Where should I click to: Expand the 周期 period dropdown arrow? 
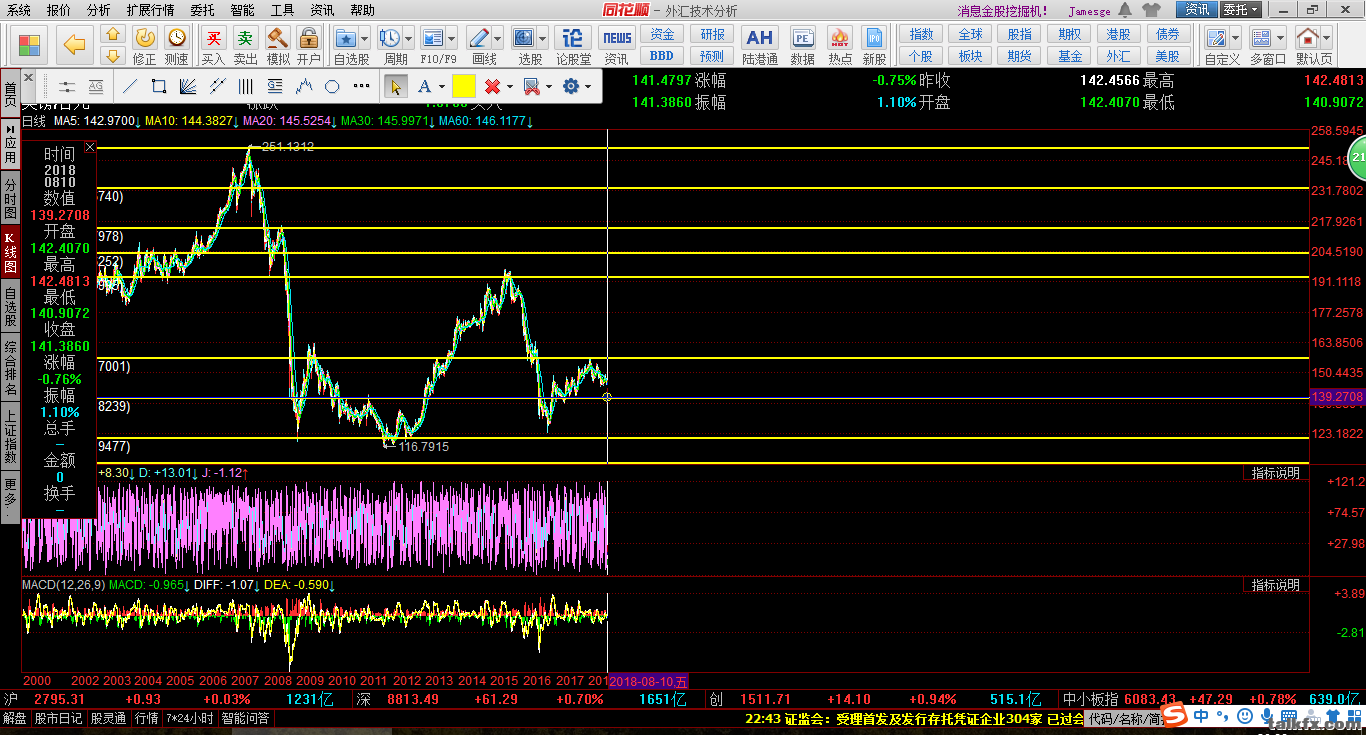pyautogui.click(x=408, y=38)
